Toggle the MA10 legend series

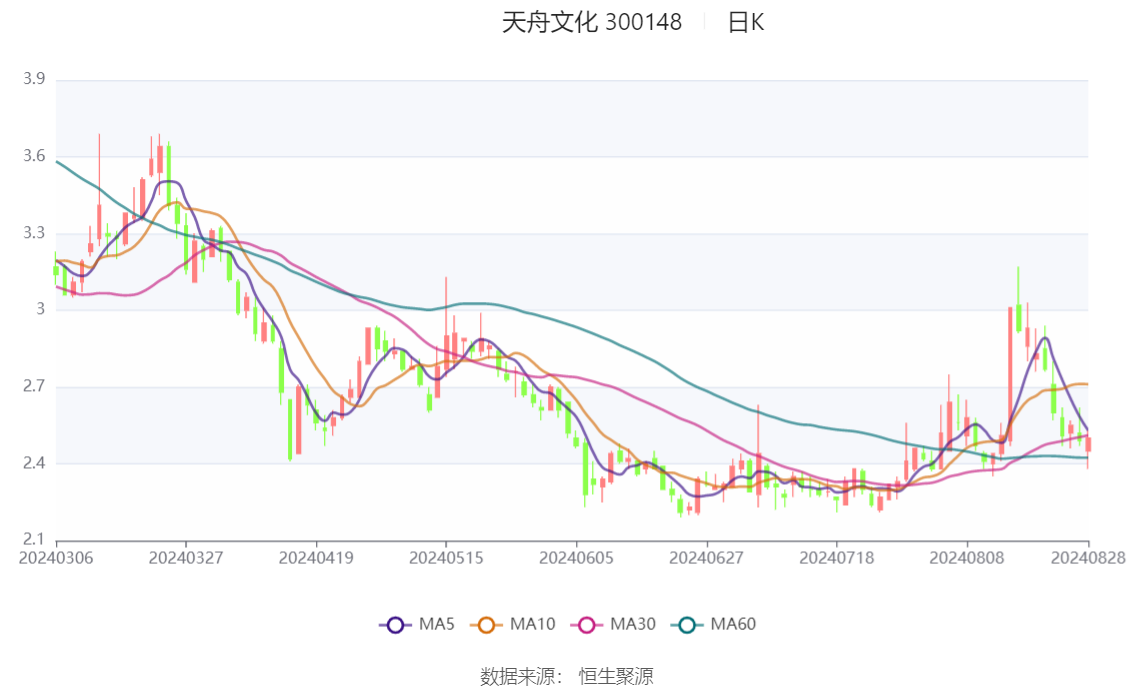pyautogui.click(x=513, y=624)
